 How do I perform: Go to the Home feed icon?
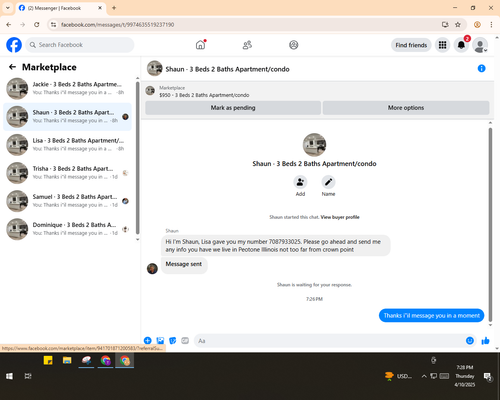coord(200,45)
